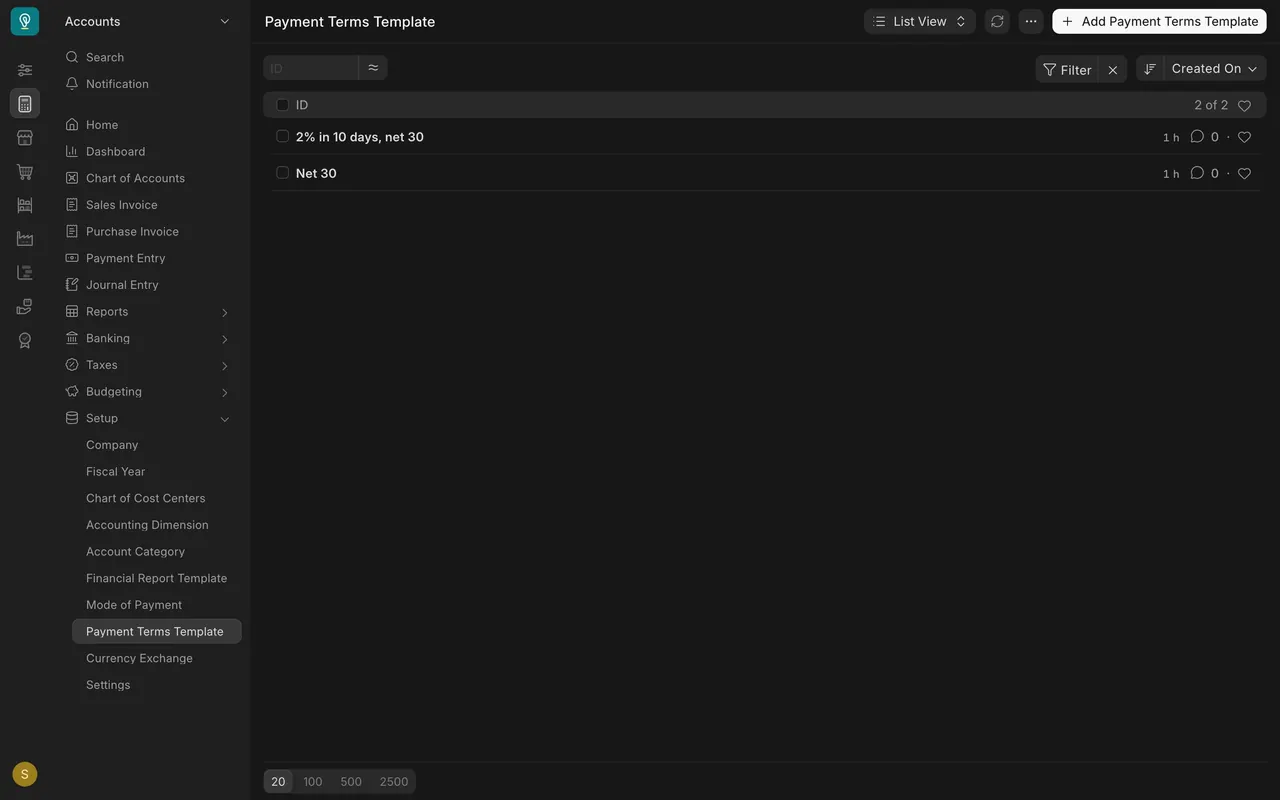Image resolution: width=1280 pixels, height=800 pixels.
Task: Click the heart icon in the list header
Action: click(1244, 105)
